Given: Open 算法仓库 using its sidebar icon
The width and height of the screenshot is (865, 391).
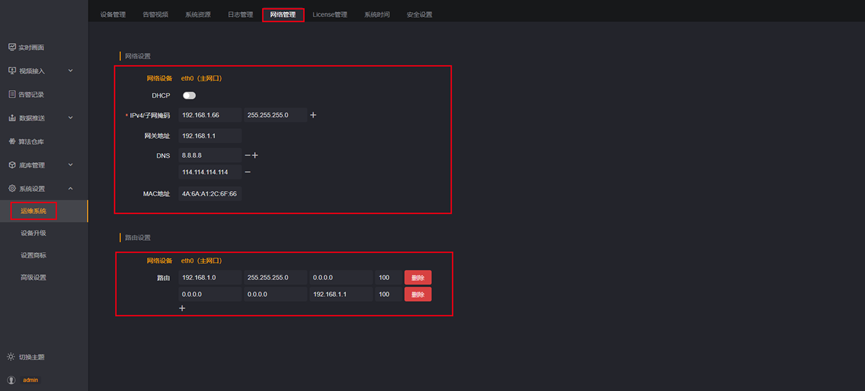Looking at the screenshot, I should pyautogui.click(x=12, y=142).
